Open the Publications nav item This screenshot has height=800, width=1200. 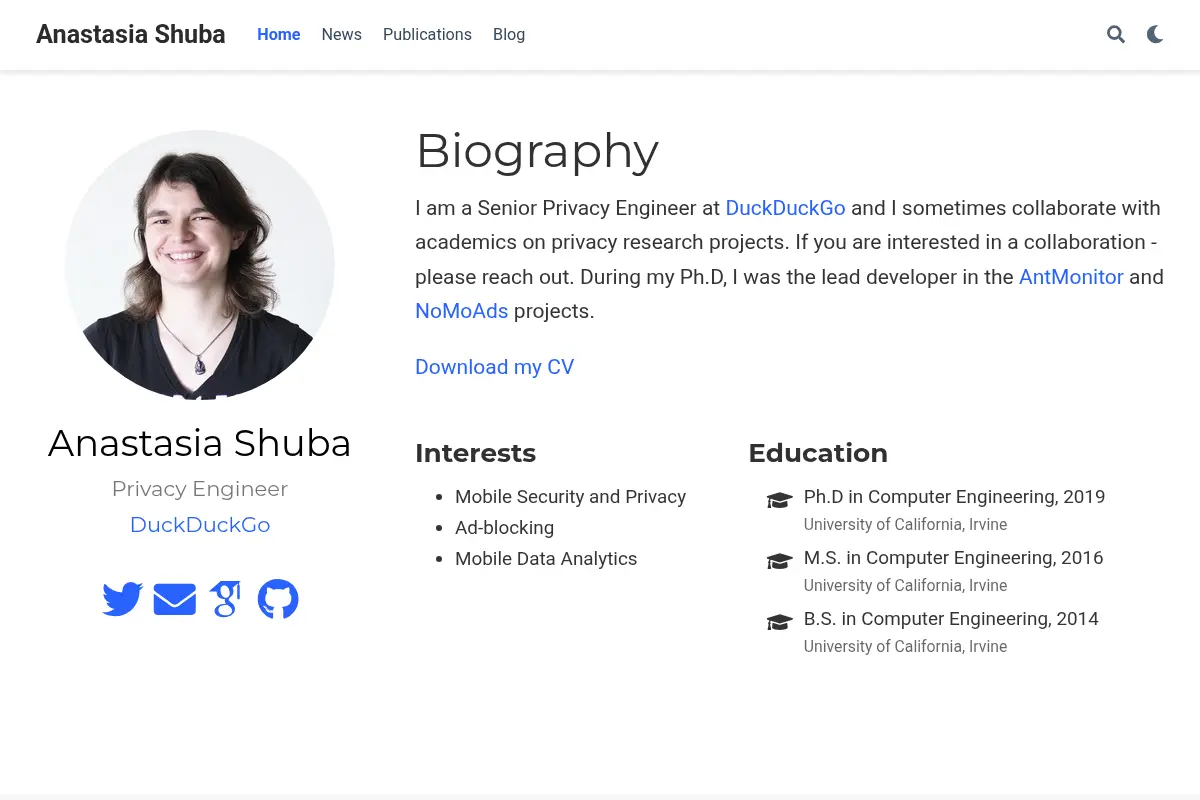pos(427,34)
